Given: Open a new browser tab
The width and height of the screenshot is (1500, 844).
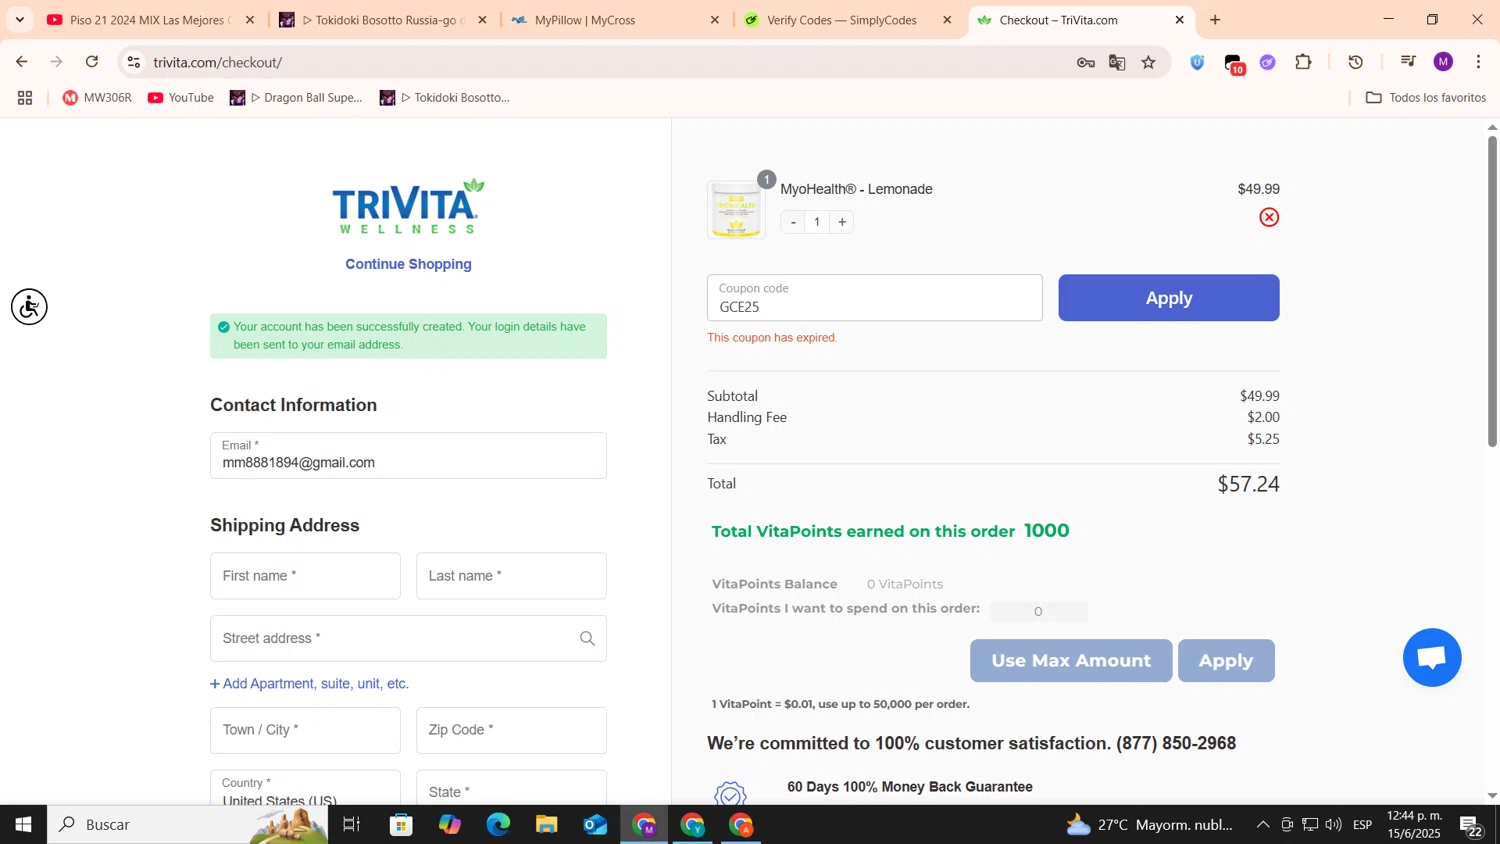Looking at the screenshot, I should [1215, 20].
